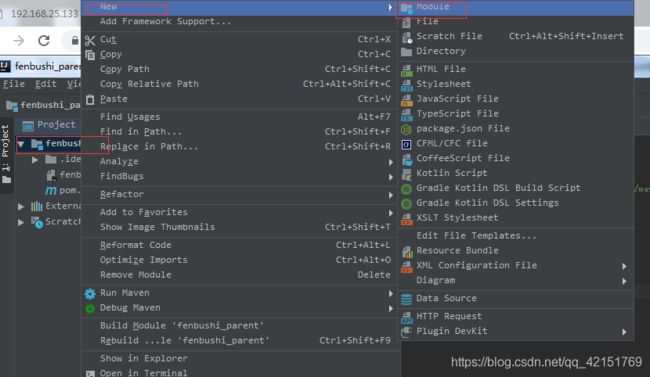The height and width of the screenshot is (377, 650).
Task: Expand the .idea folder arrow
Action: pyautogui.click(x=35, y=160)
